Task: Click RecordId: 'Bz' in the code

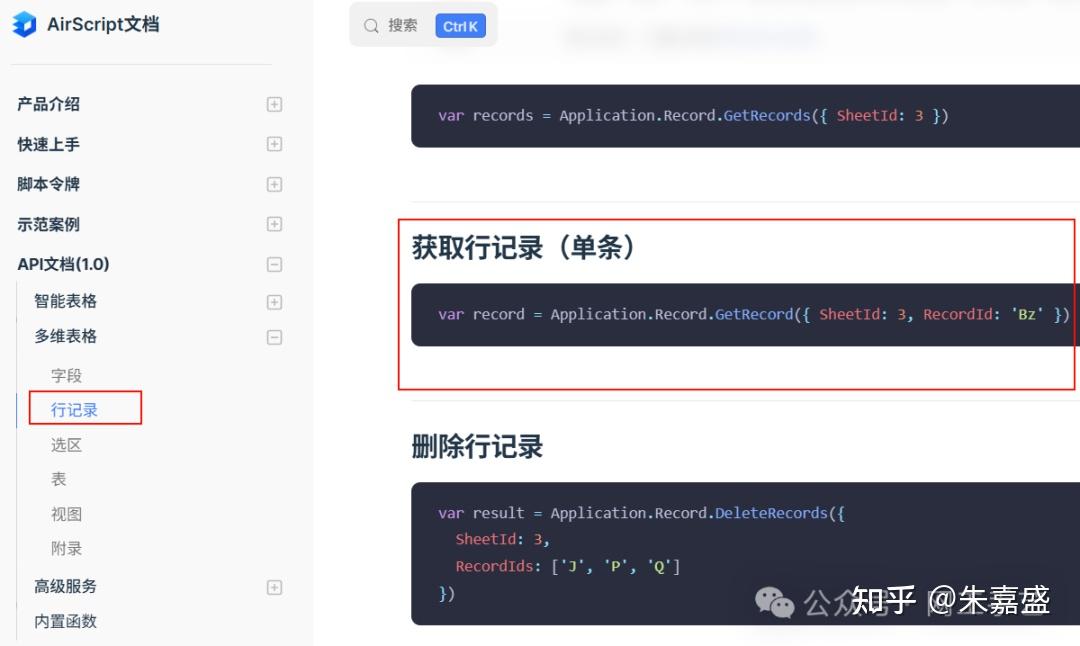Action: (983, 315)
